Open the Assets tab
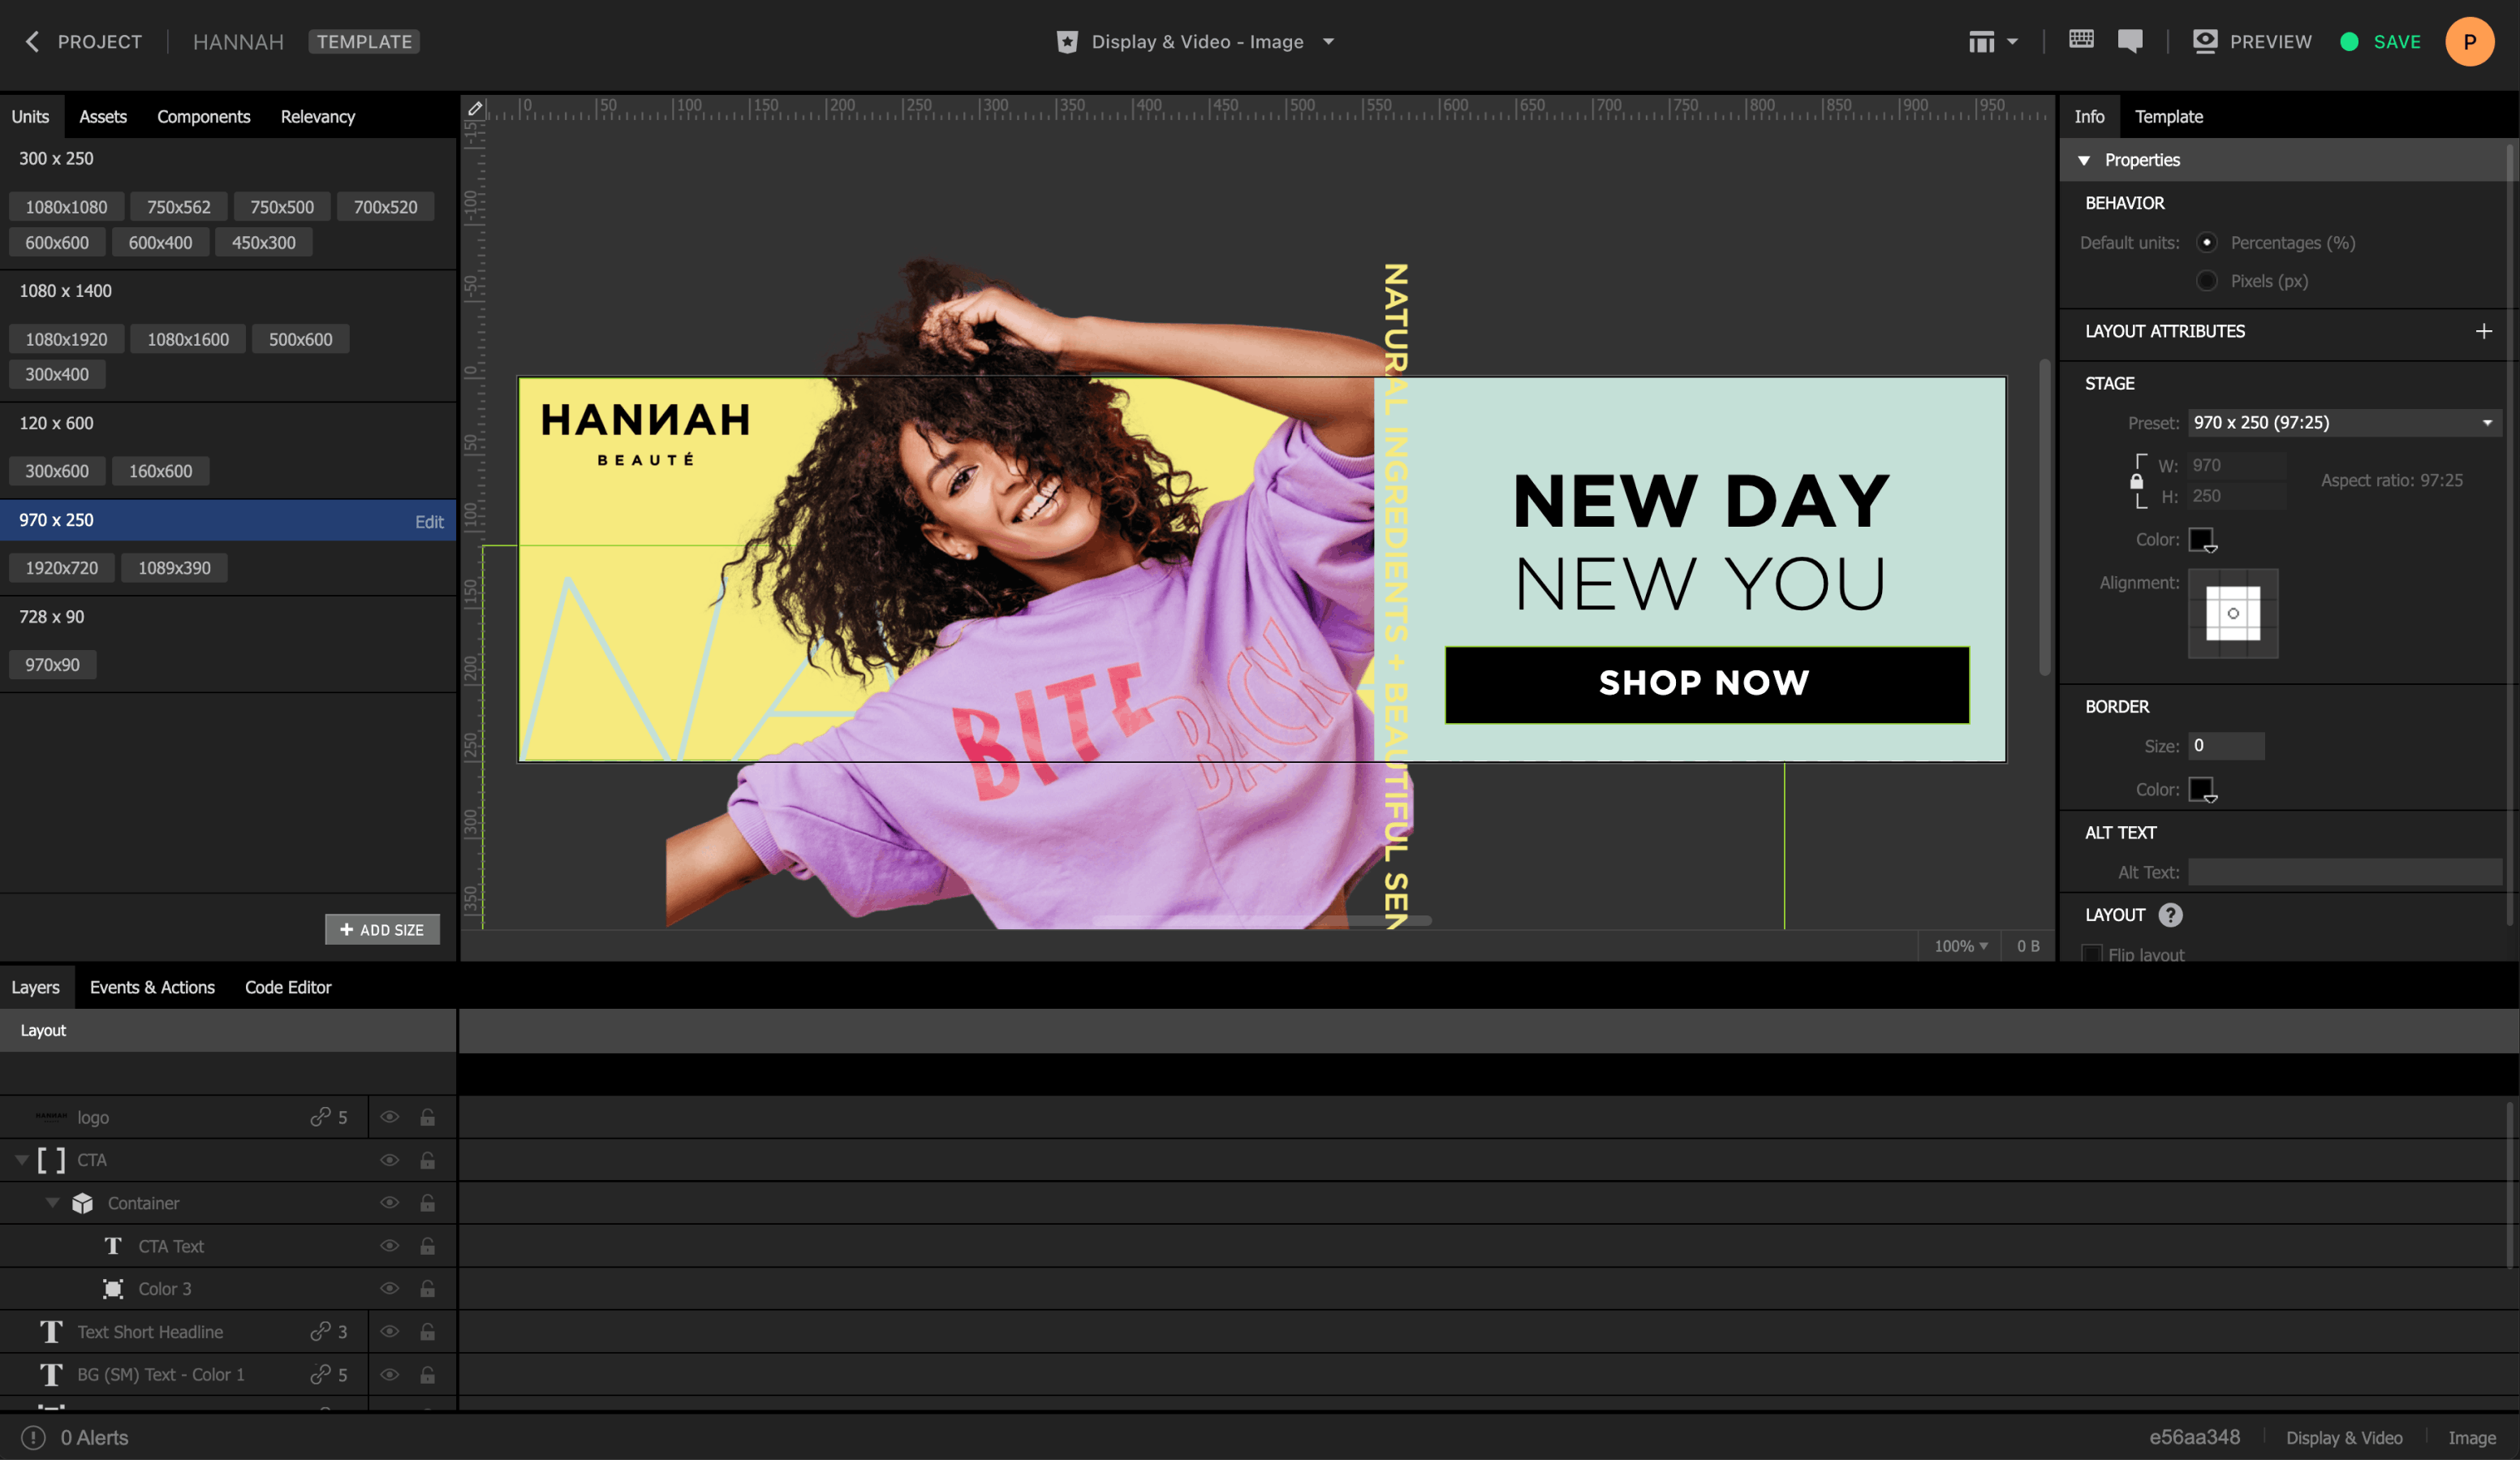2520x1460 pixels. (x=102, y=116)
